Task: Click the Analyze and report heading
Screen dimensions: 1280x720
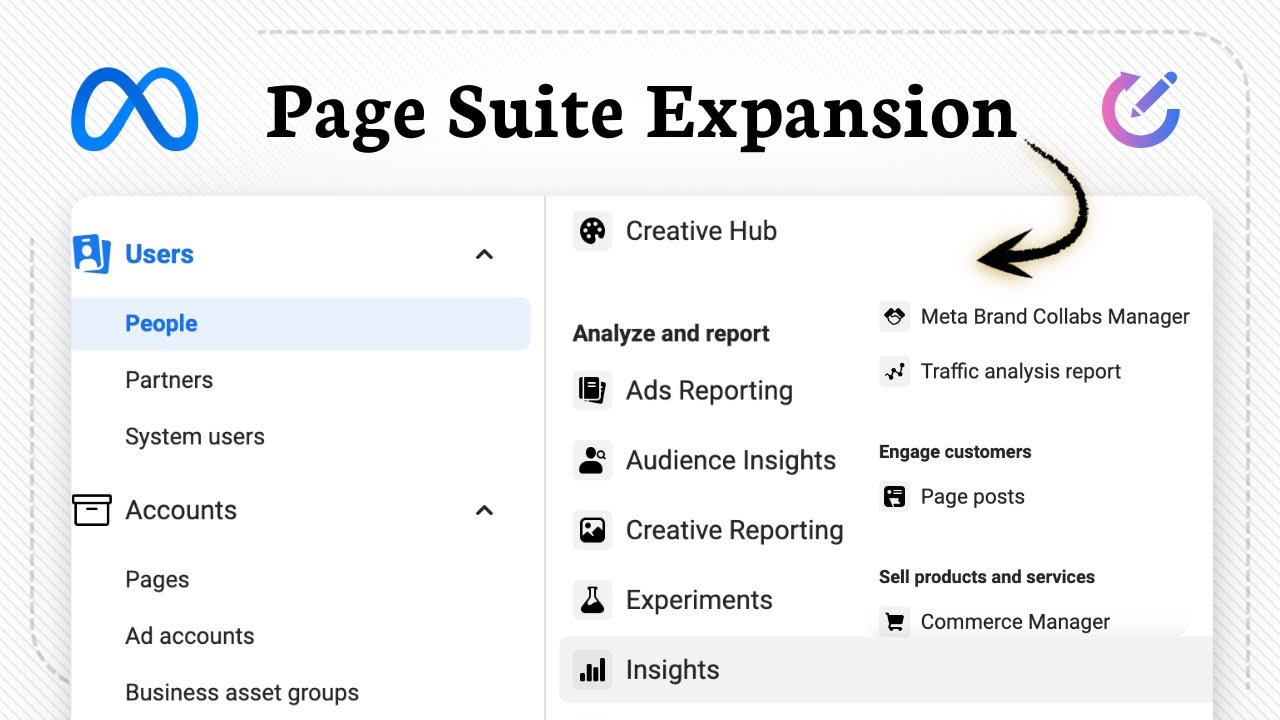Action: tap(671, 334)
